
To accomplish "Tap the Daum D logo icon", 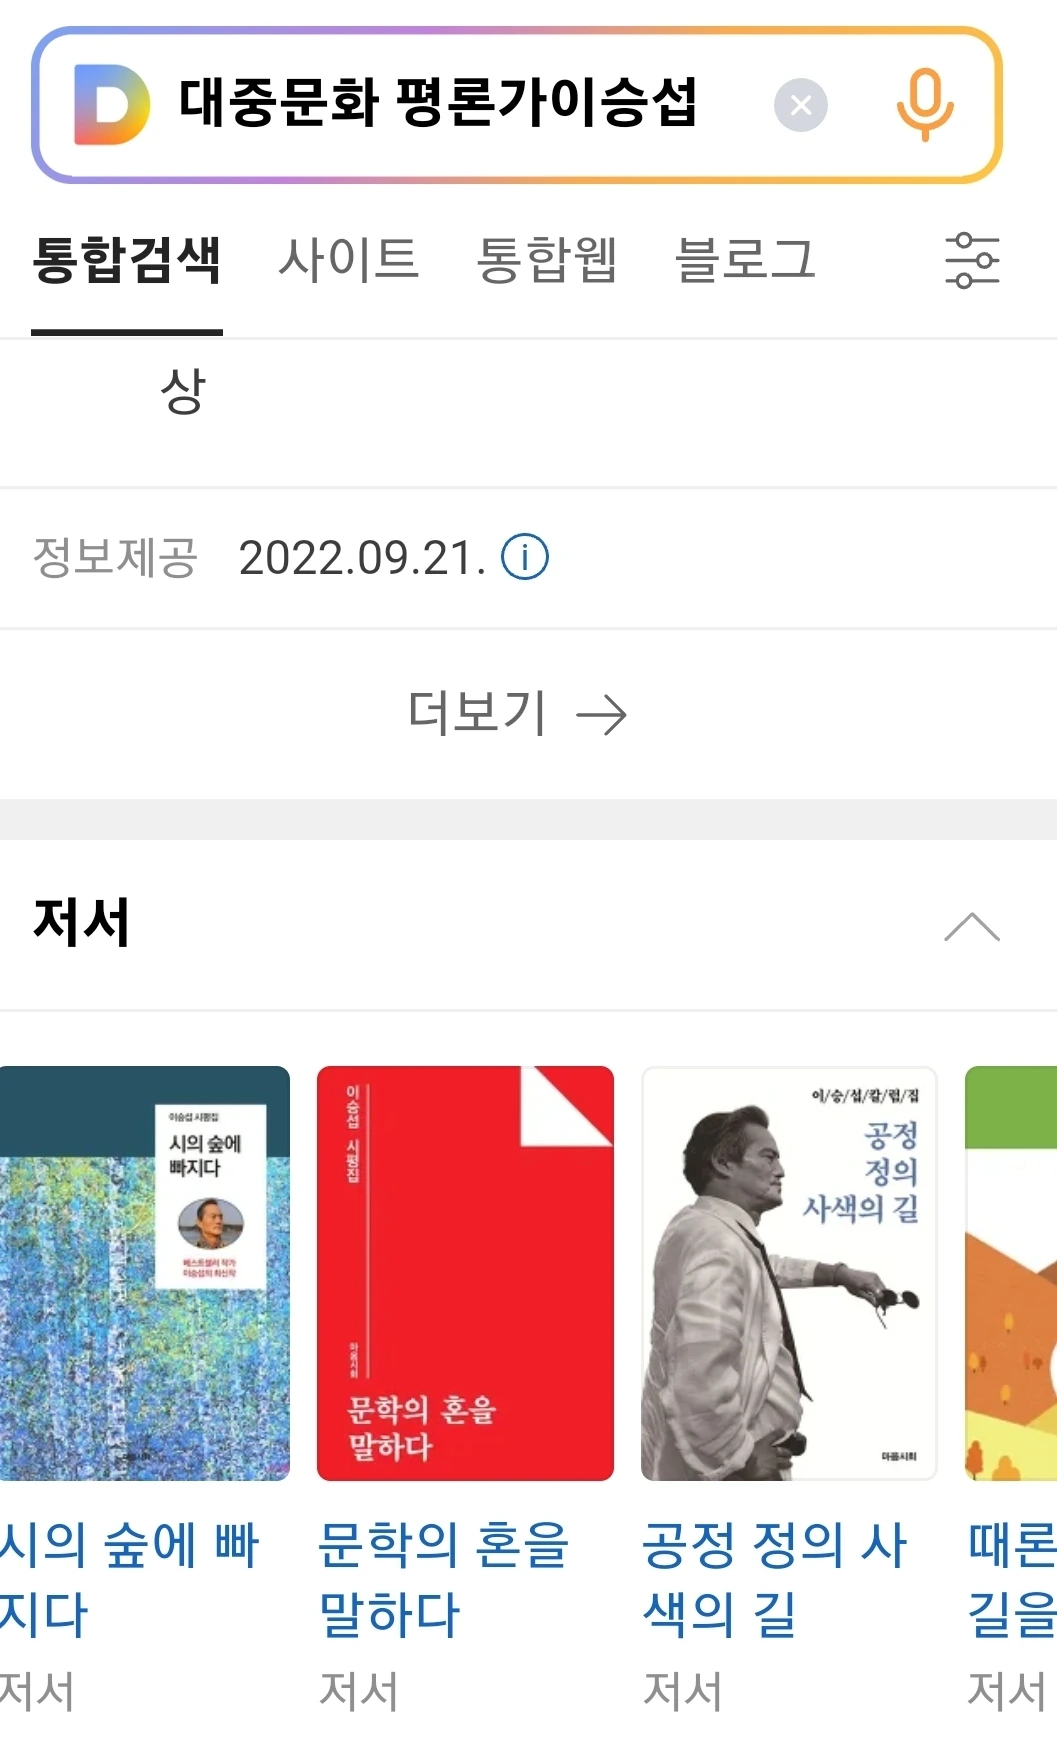I will click(112, 105).
